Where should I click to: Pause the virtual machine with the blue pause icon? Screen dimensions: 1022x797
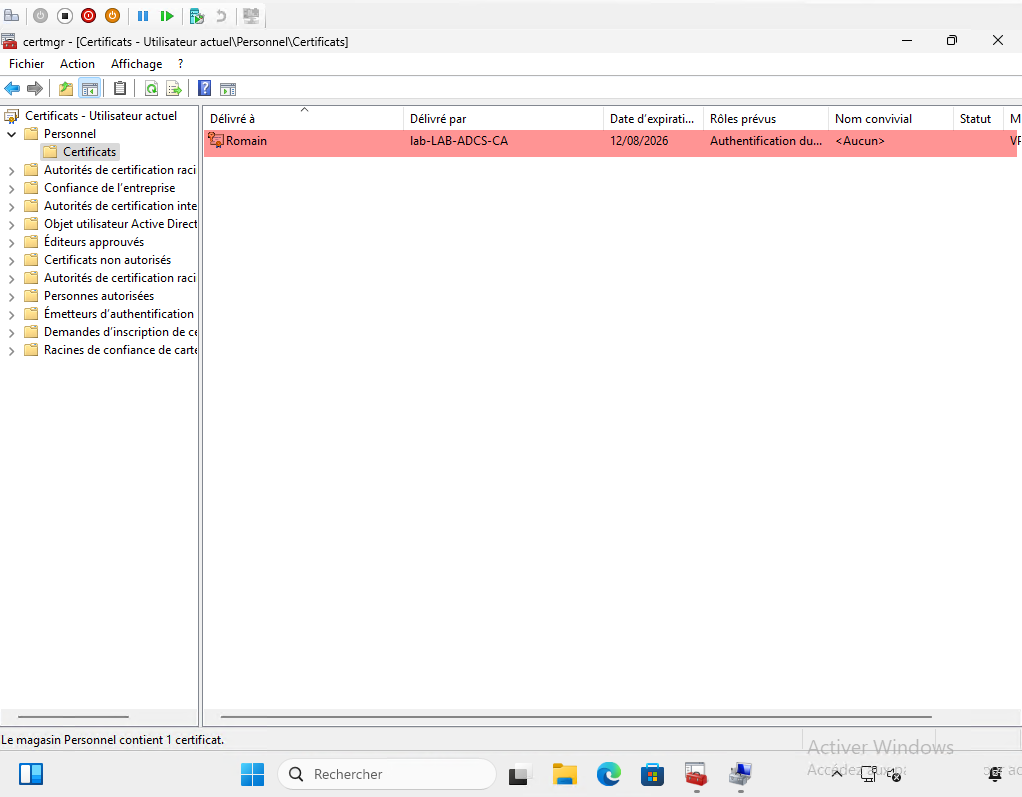click(143, 16)
